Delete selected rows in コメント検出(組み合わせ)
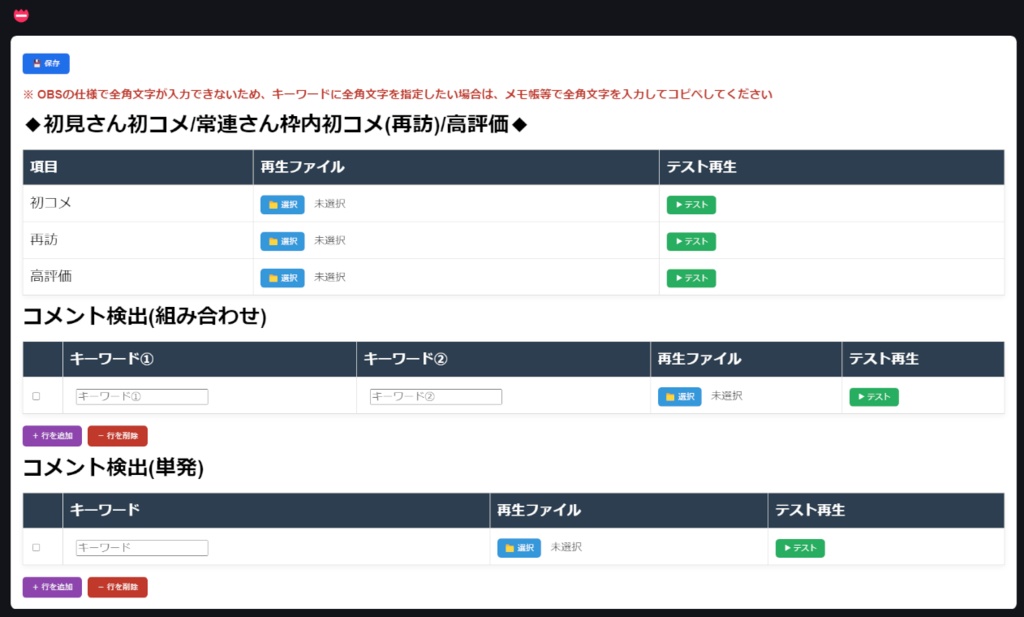Image resolution: width=1024 pixels, height=617 pixels. (x=117, y=435)
